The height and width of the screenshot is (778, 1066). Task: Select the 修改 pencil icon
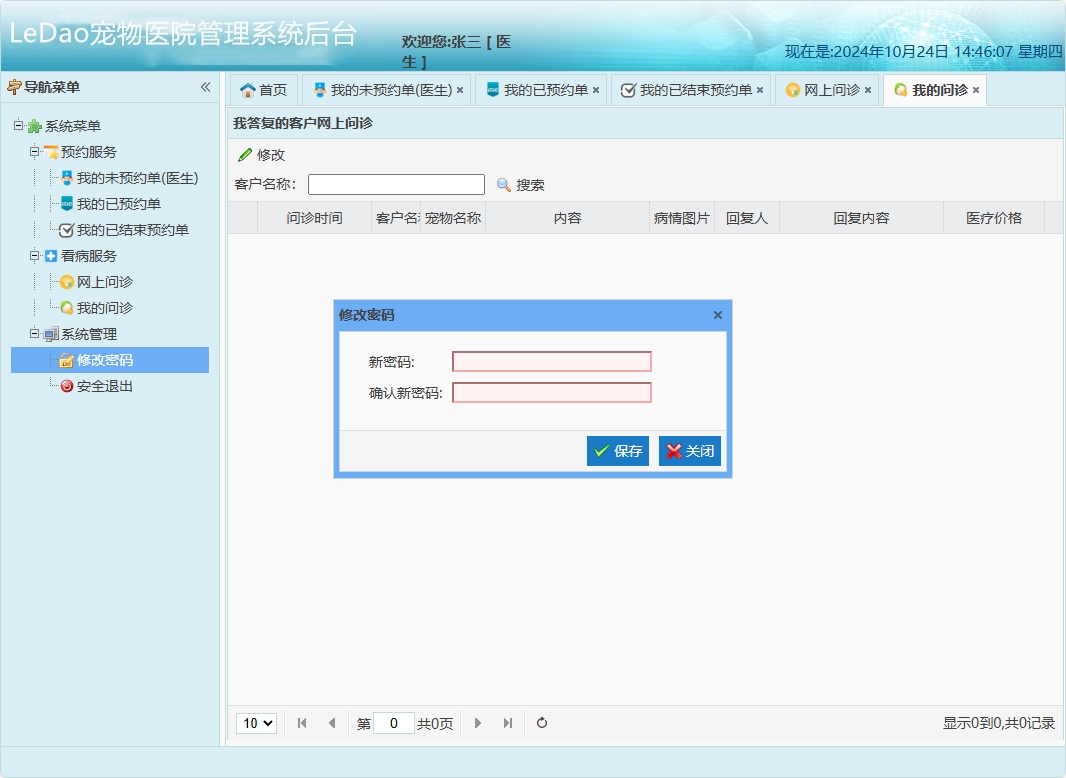tap(245, 155)
